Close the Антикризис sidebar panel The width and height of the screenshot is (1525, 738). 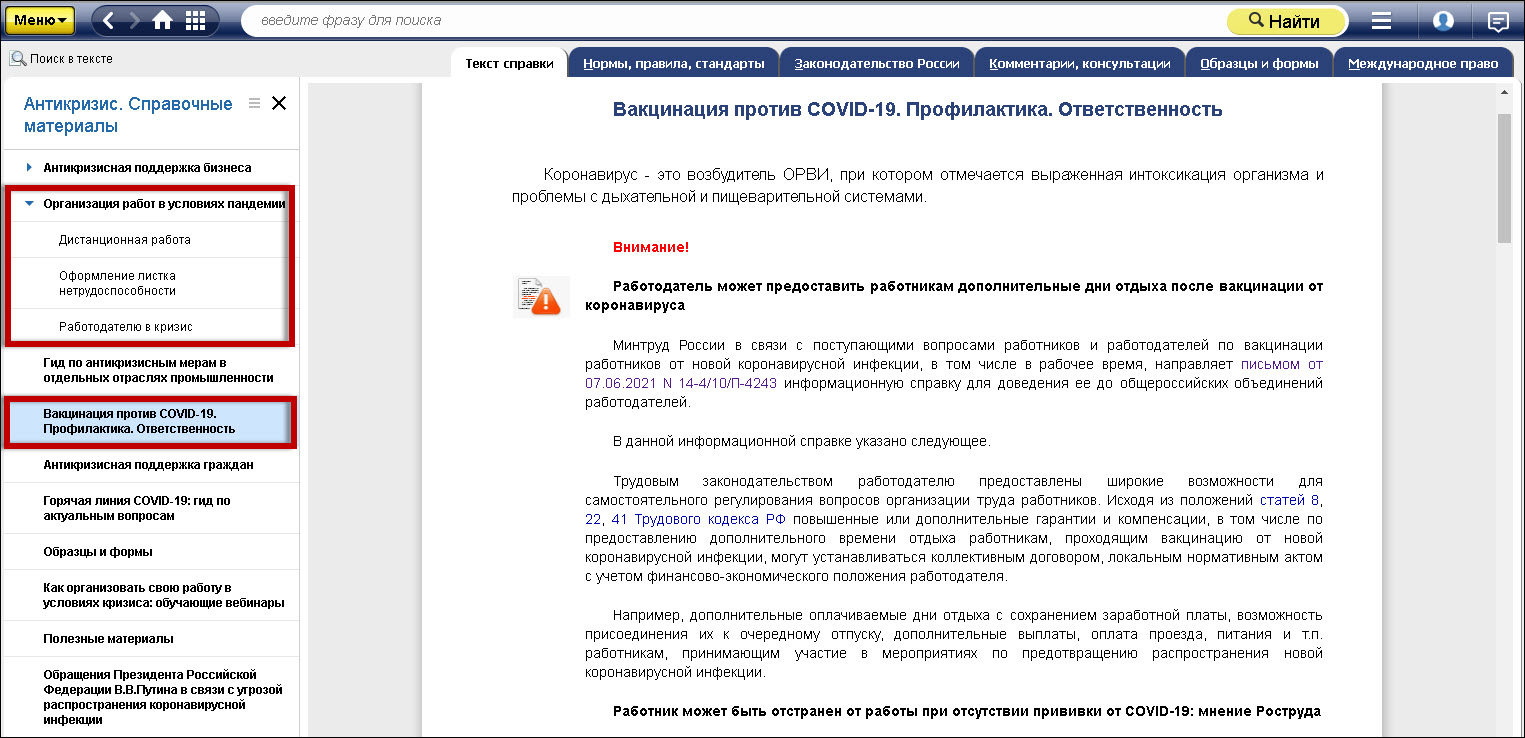pos(279,103)
